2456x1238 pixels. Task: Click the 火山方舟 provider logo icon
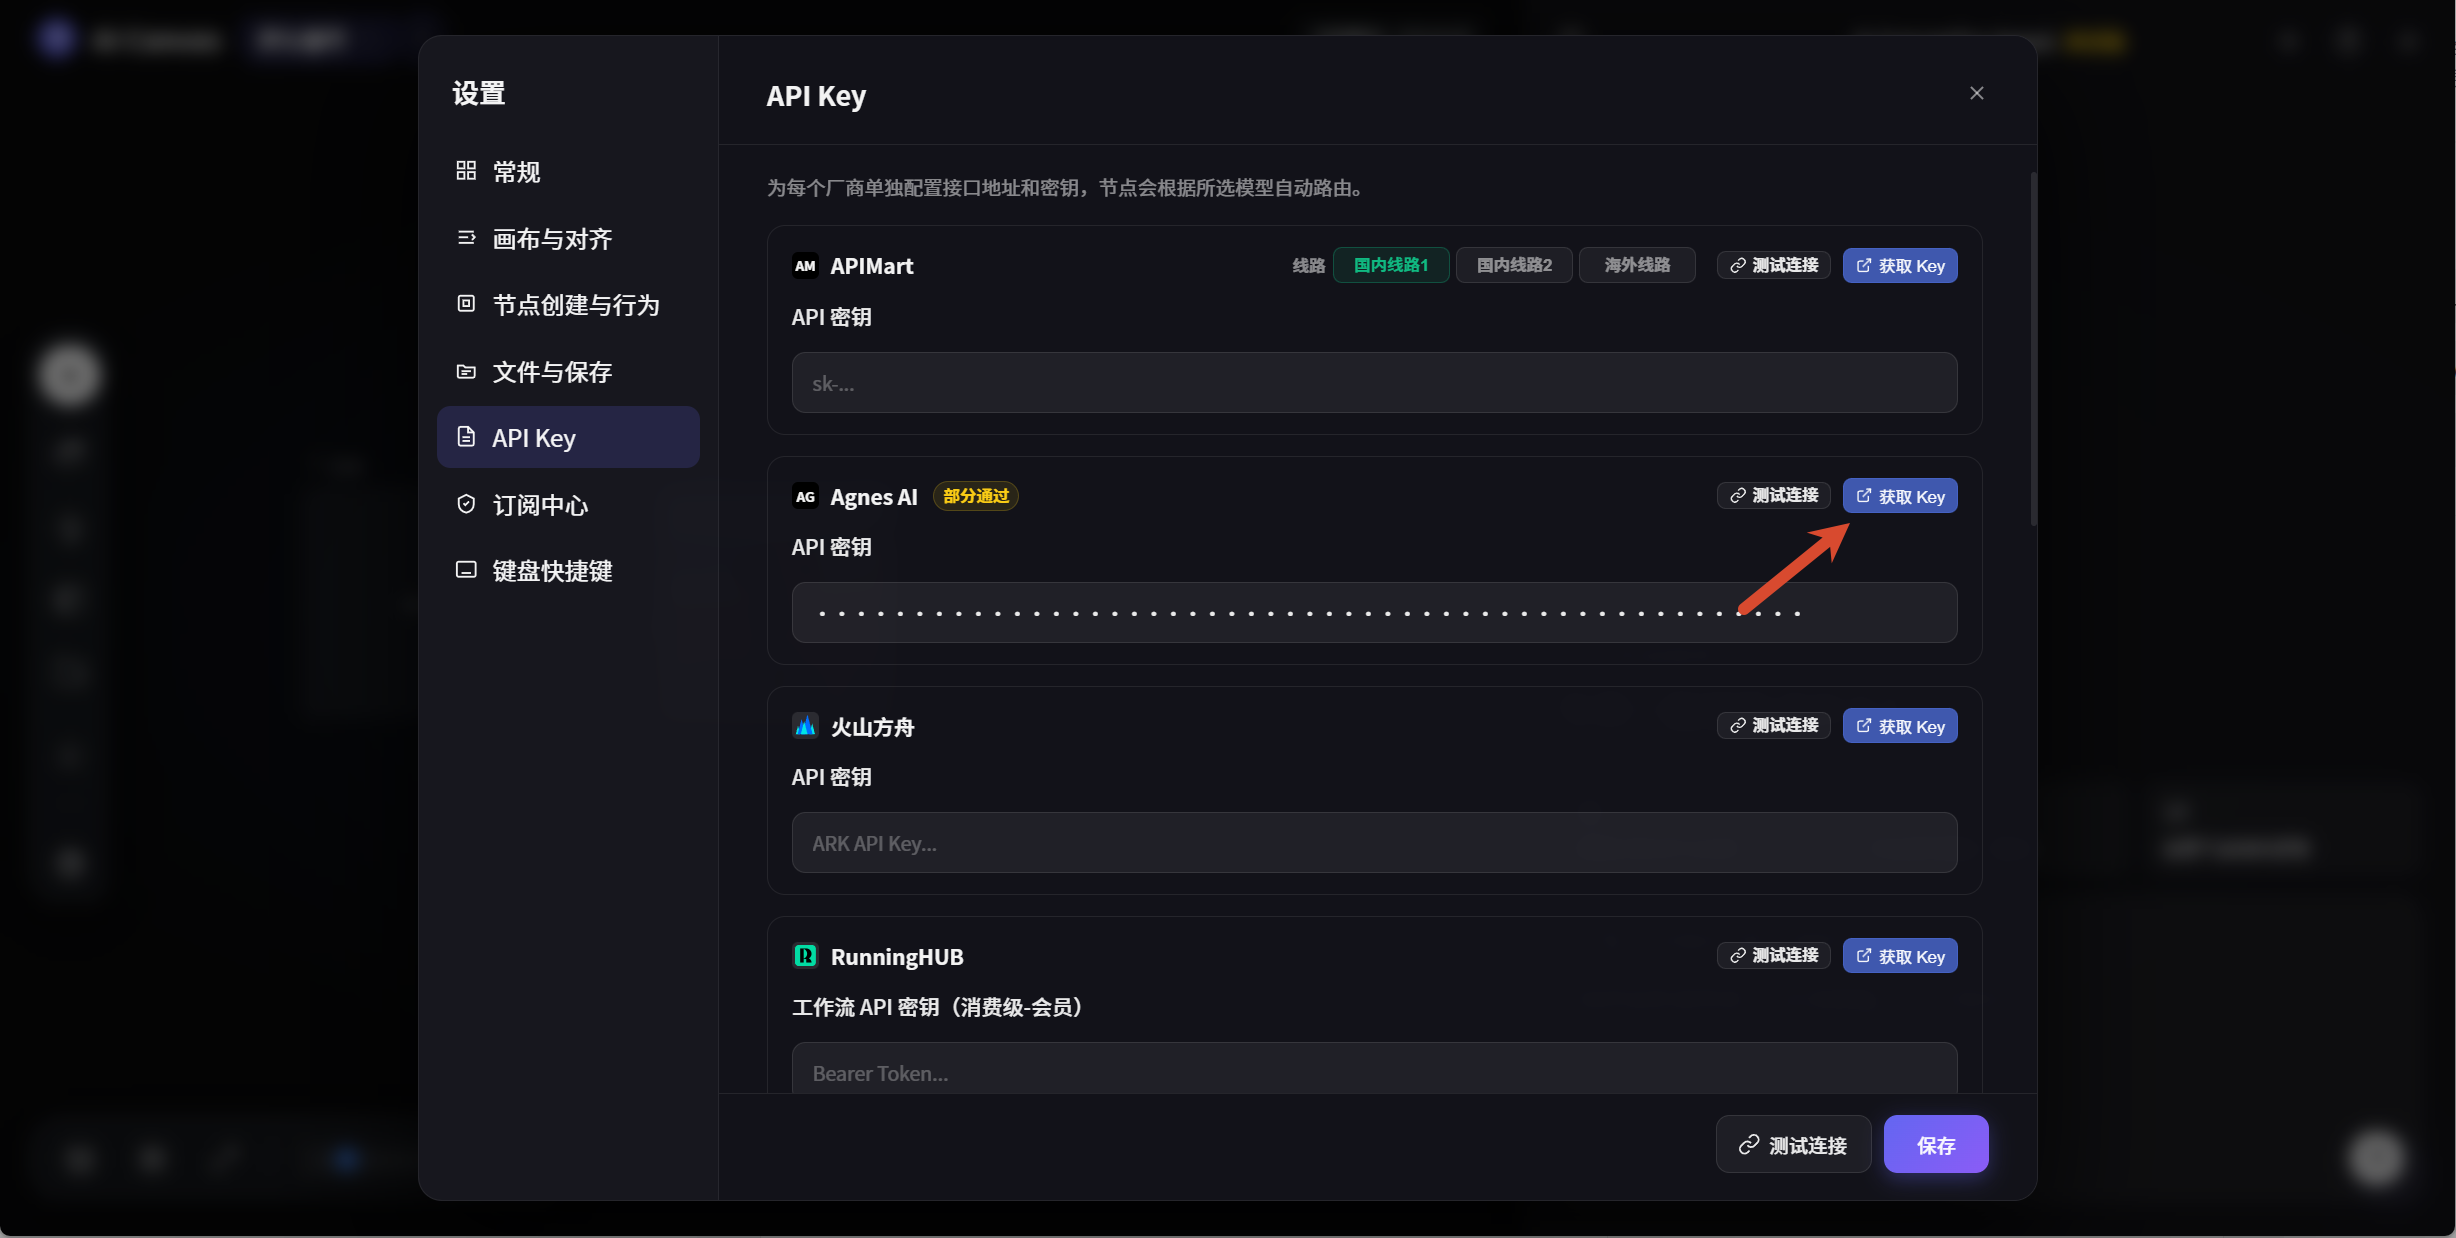click(x=805, y=726)
